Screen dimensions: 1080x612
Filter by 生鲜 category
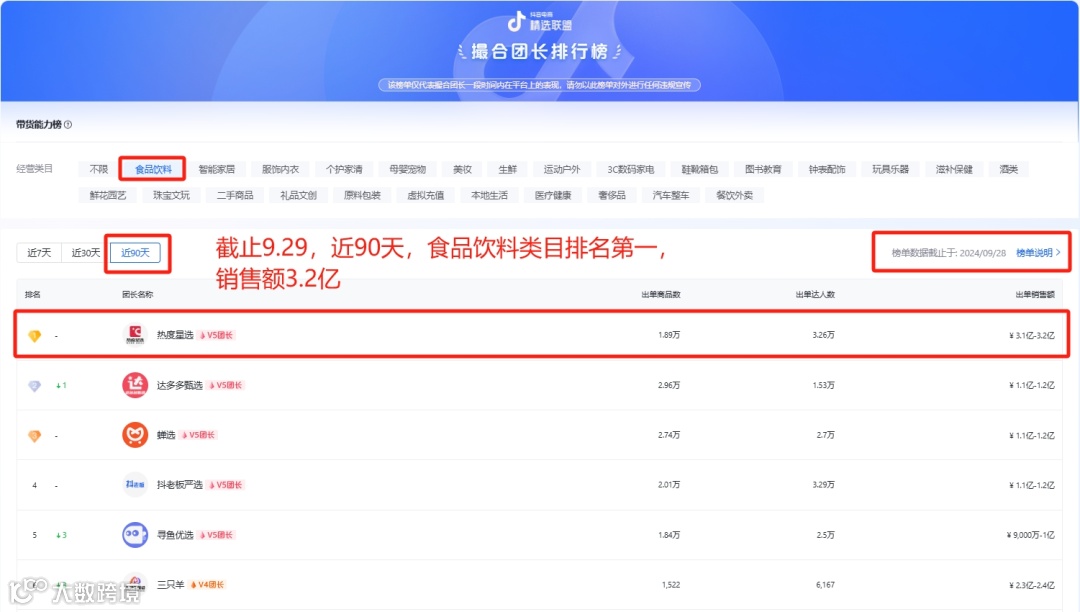point(508,169)
